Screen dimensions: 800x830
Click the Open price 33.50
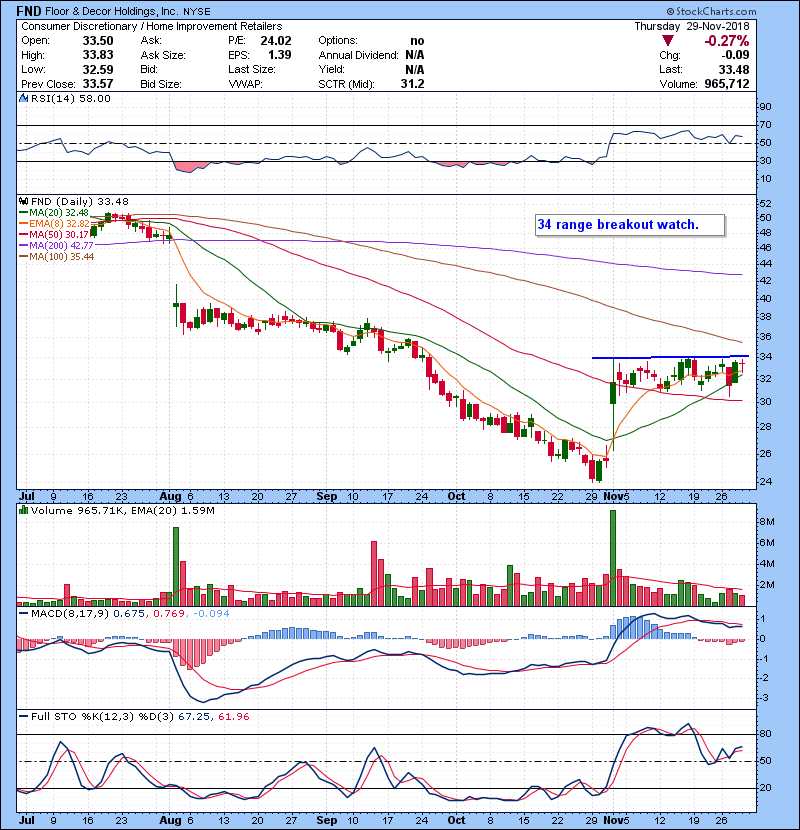coord(98,41)
